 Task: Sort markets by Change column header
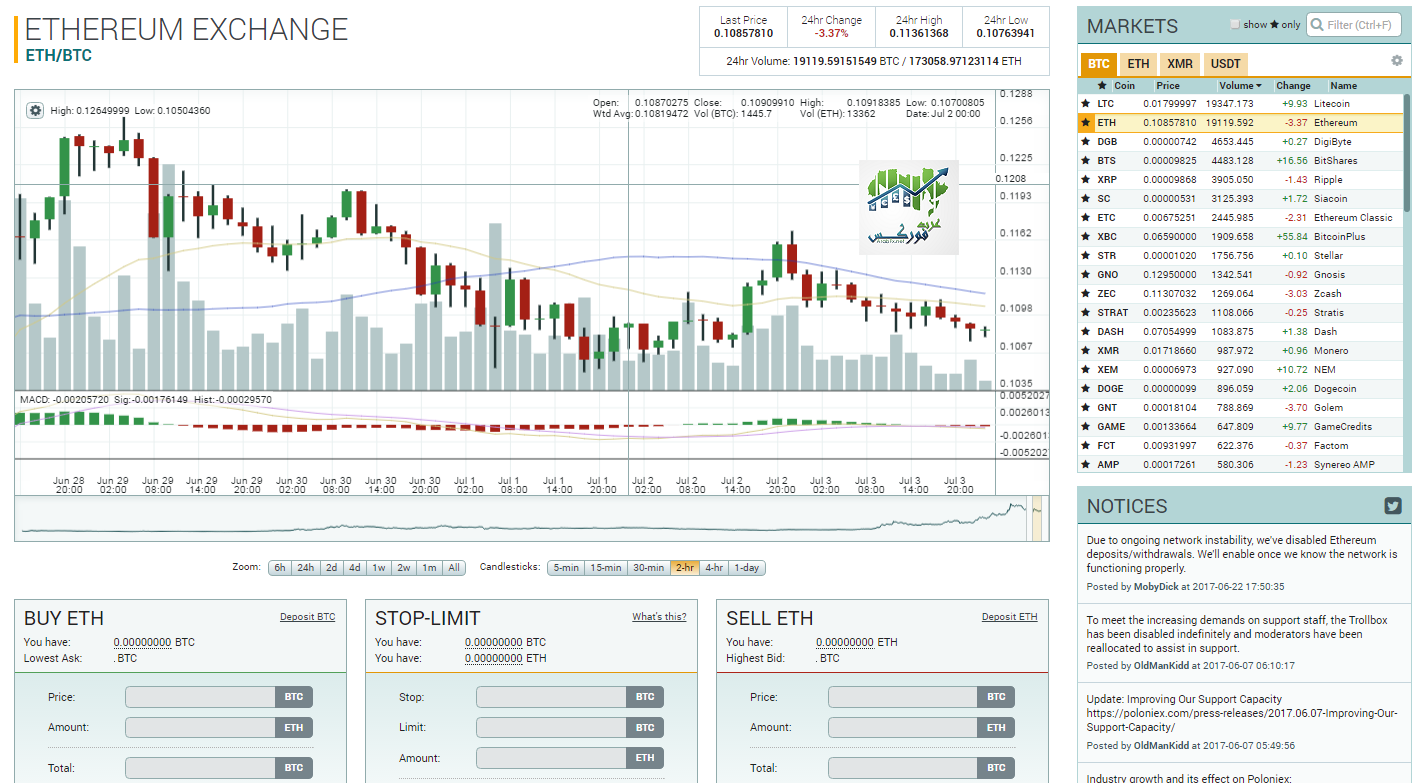(1293, 86)
